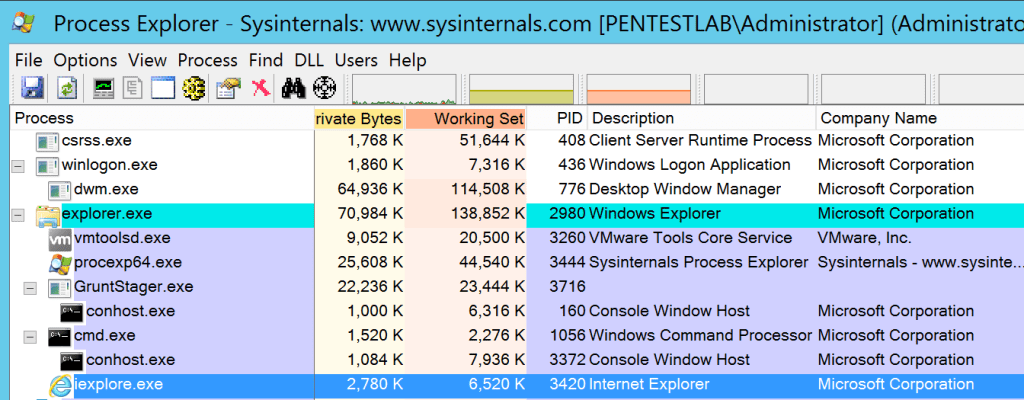Image resolution: width=1024 pixels, height=400 pixels.
Task: Collapse the explorer.exe process tree
Action: [18, 214]
